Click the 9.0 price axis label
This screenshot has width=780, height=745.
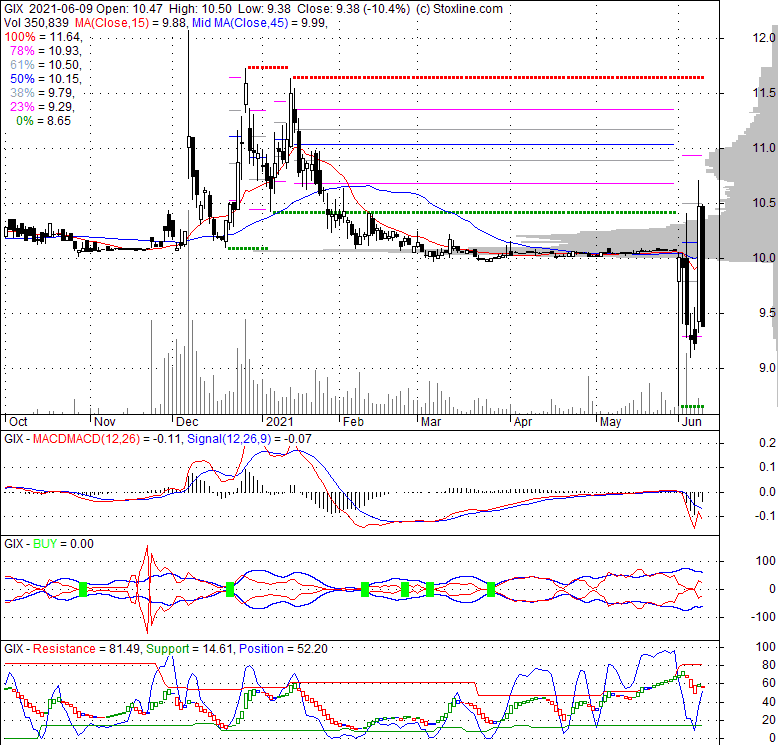(x=767, y=368)
